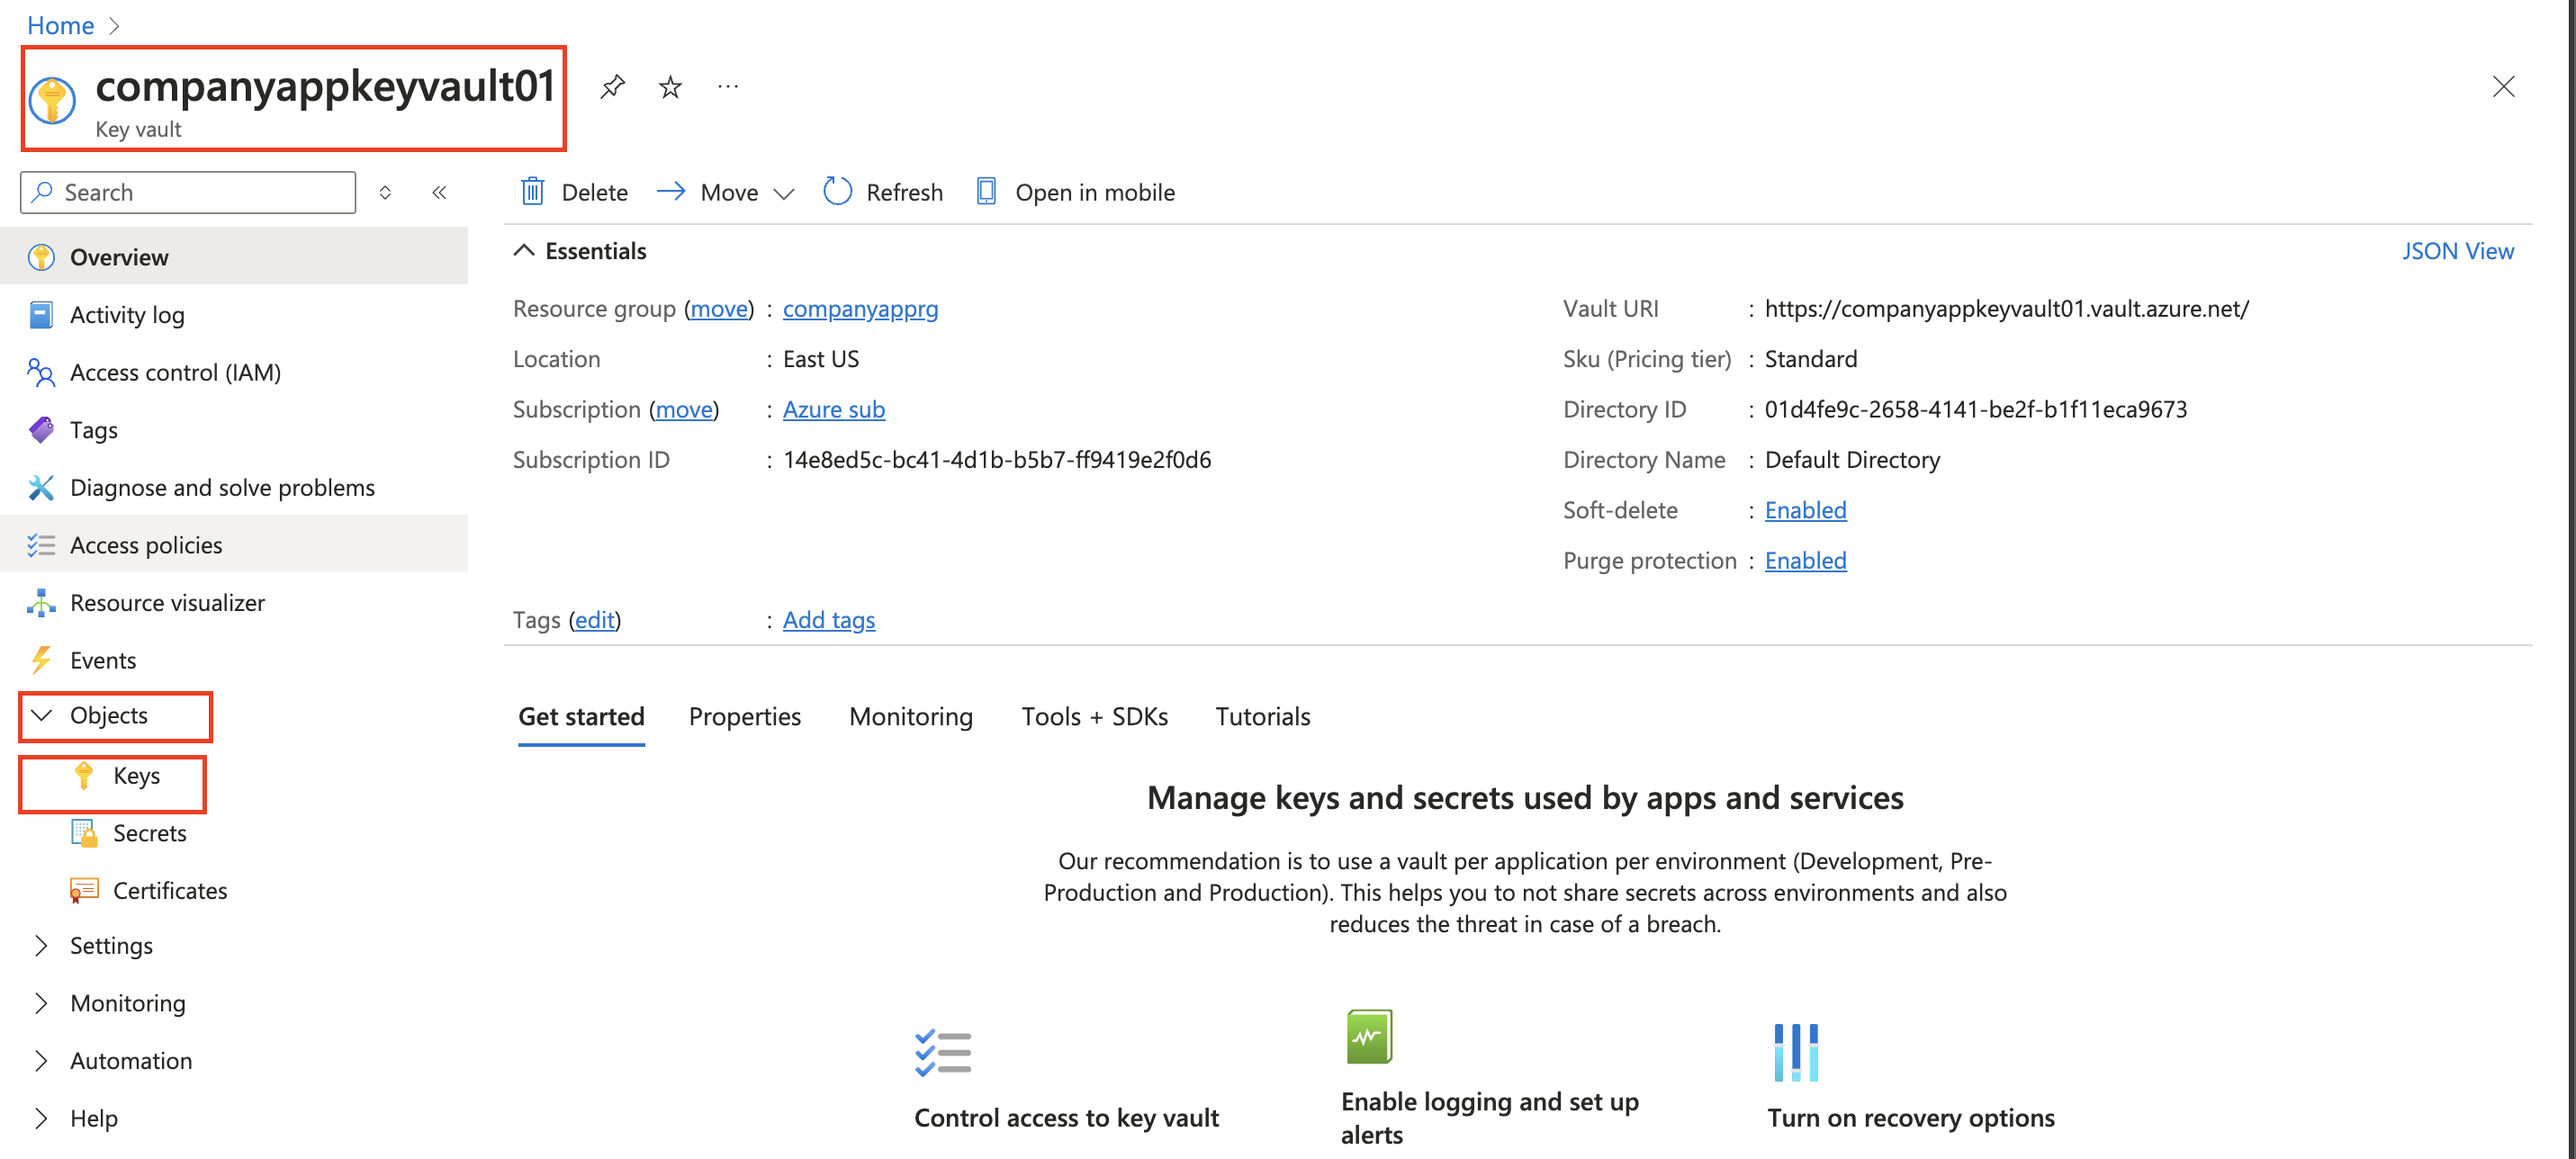Open the Move dropdown chevron
This screenshot has width=2576, height=1159.
click(784, 193)
